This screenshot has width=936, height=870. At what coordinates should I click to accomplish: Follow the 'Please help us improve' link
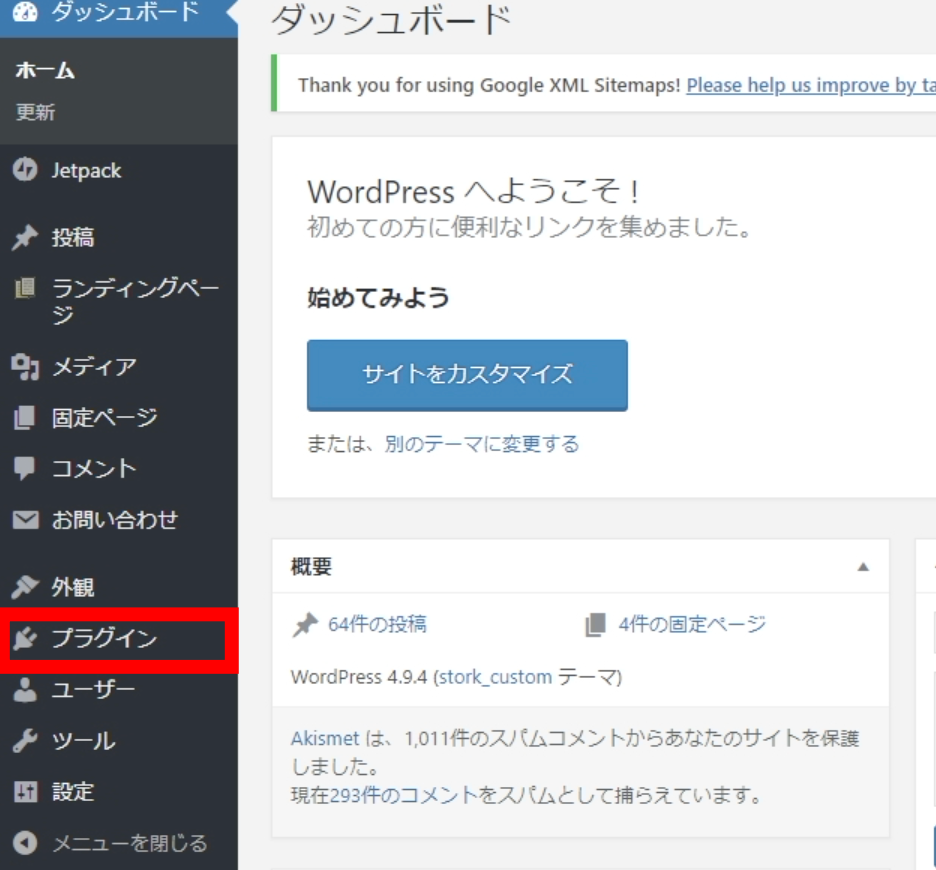[x=811, y=85]
